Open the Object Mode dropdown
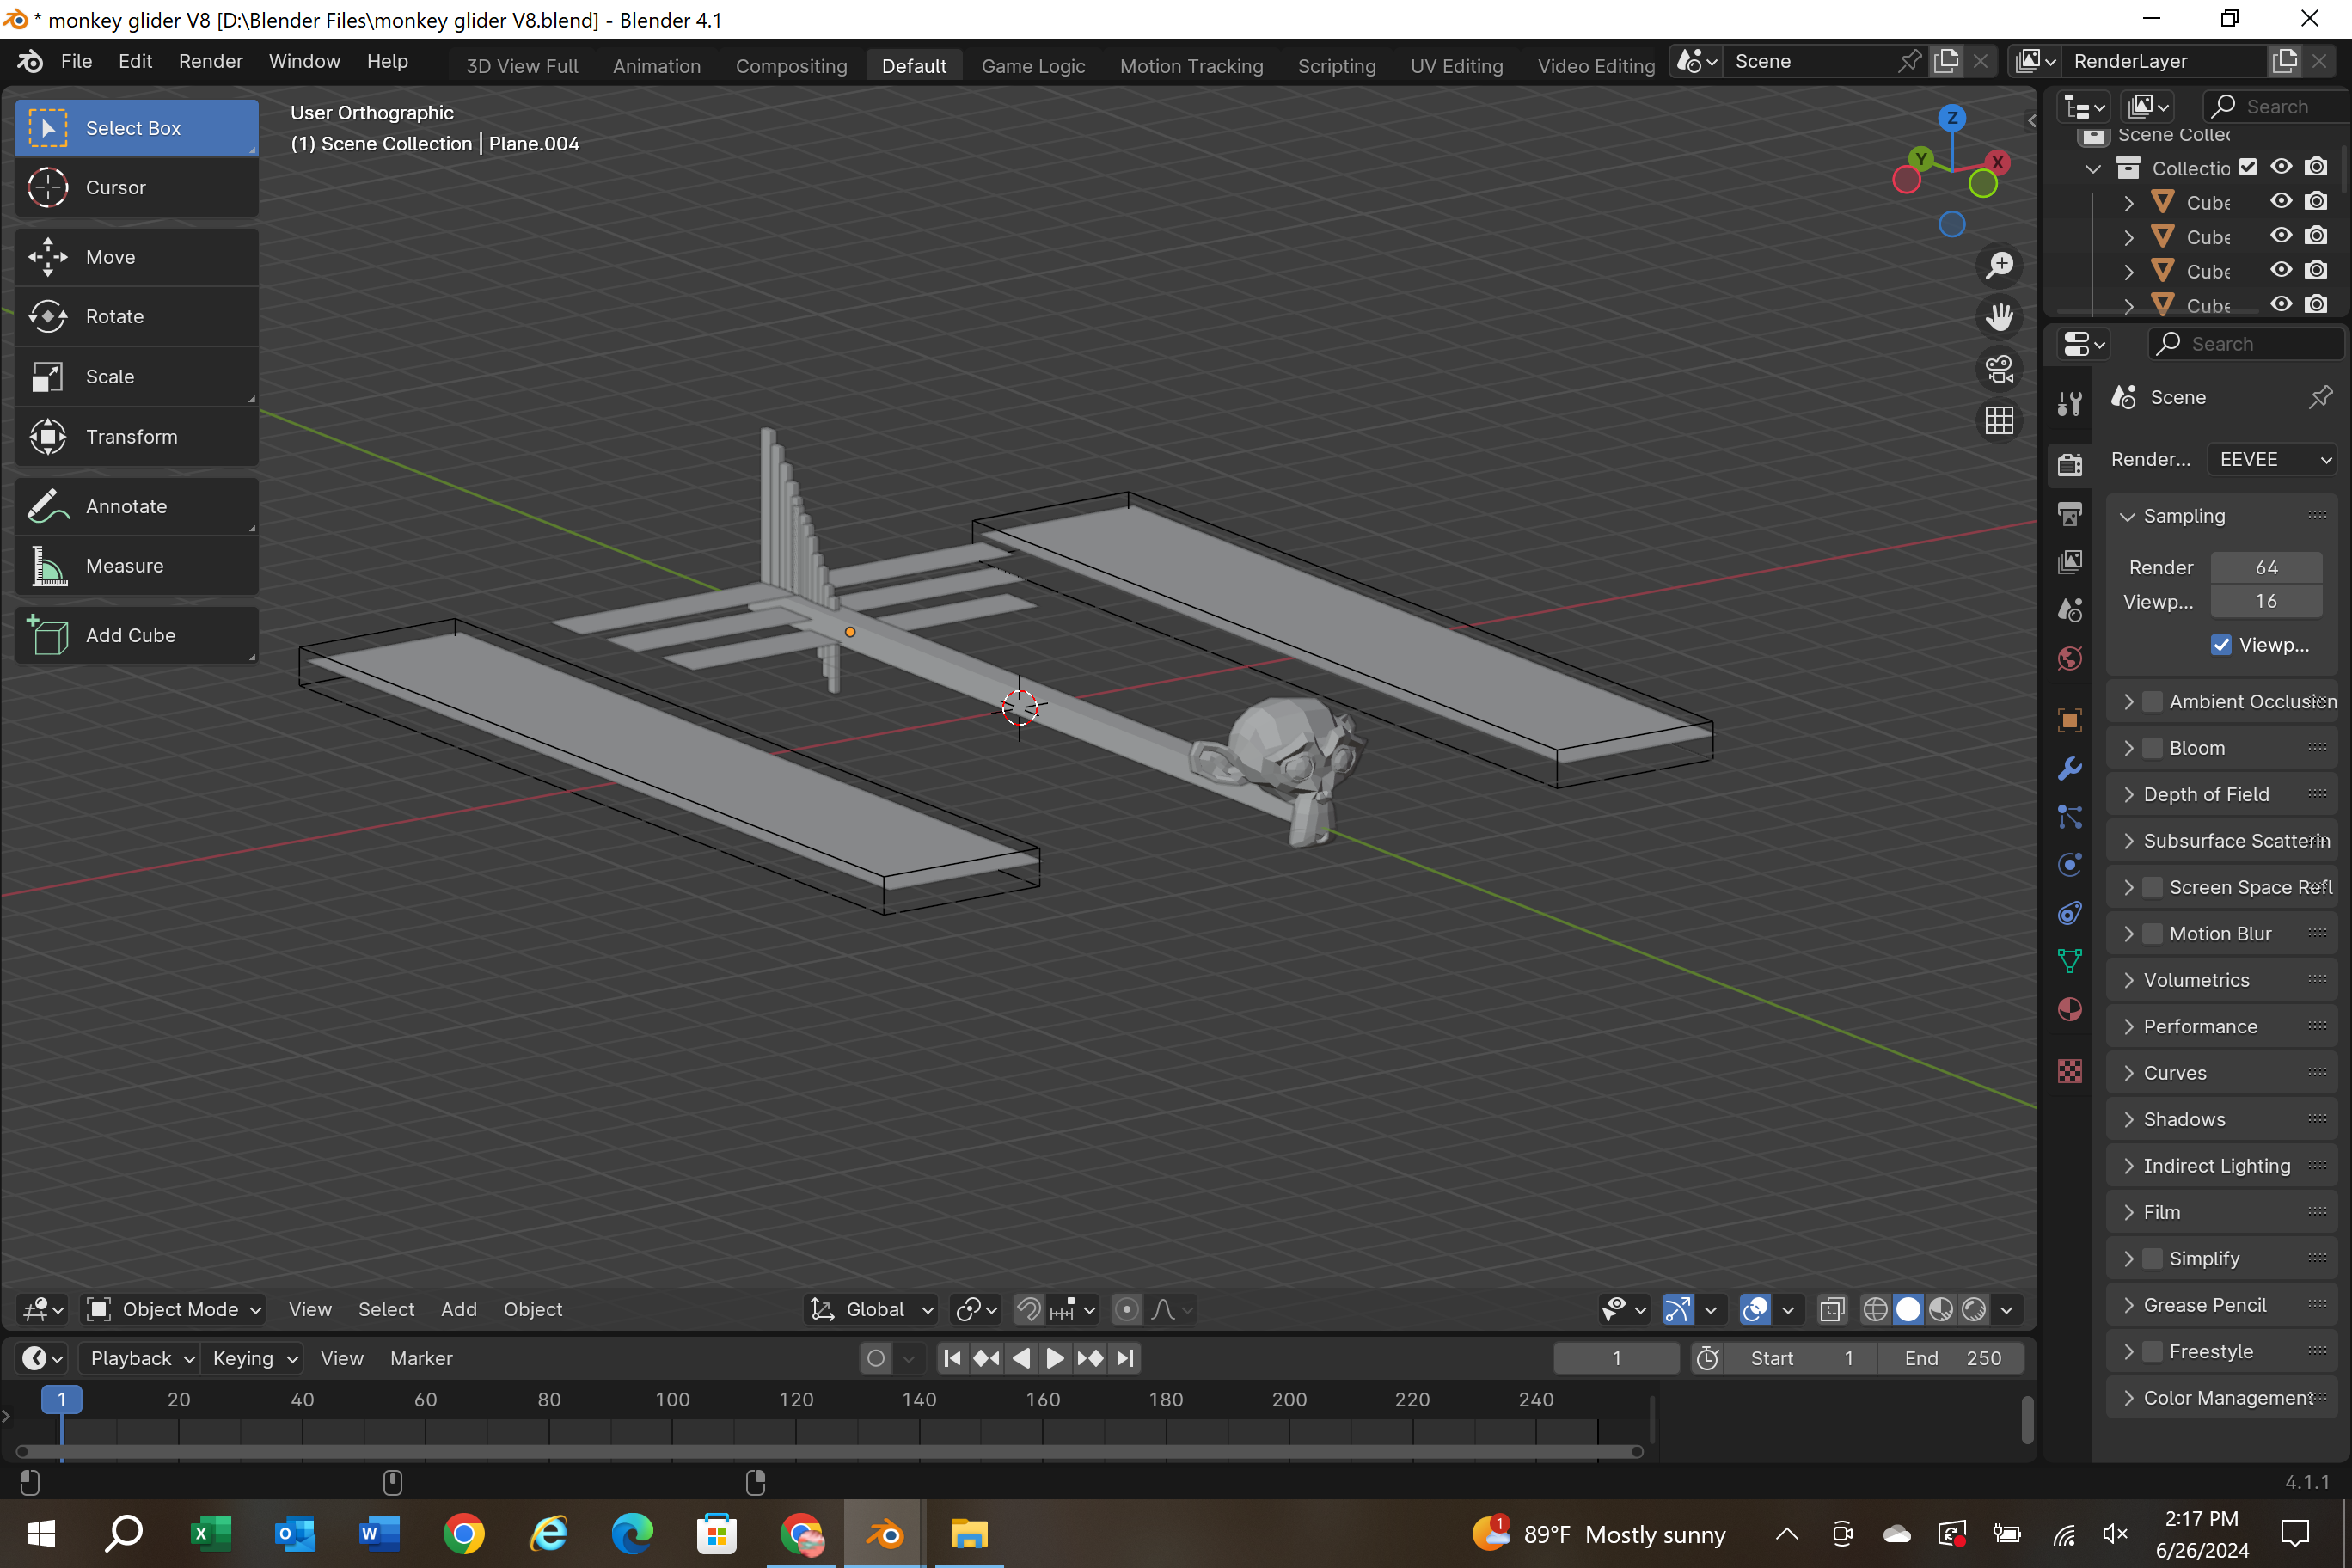The image size is (2352, 1568). pos(173,1309)
